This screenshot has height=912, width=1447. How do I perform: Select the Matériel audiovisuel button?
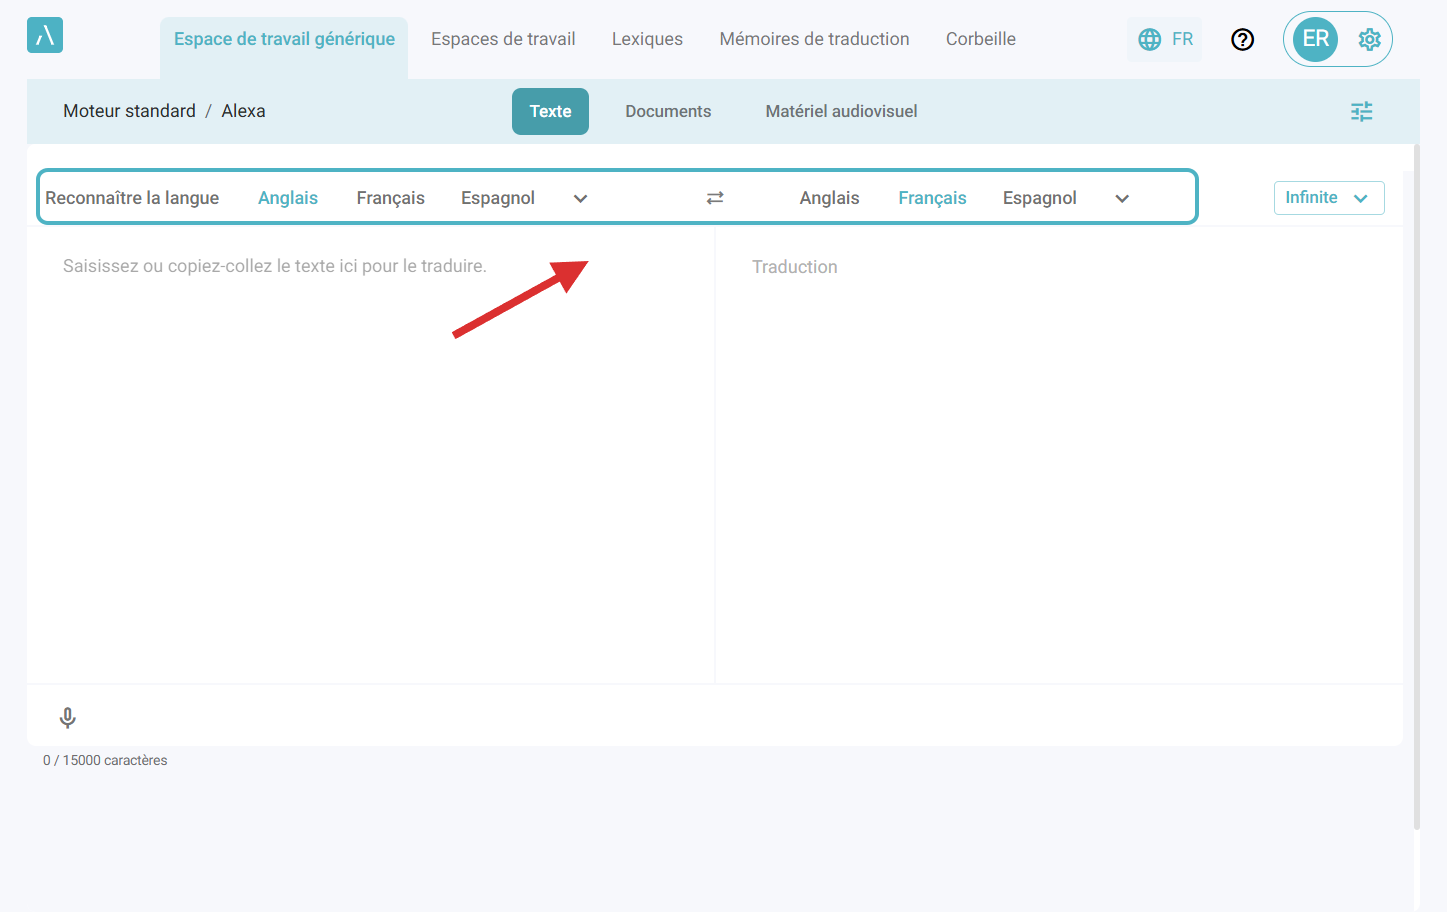[841, 111]
